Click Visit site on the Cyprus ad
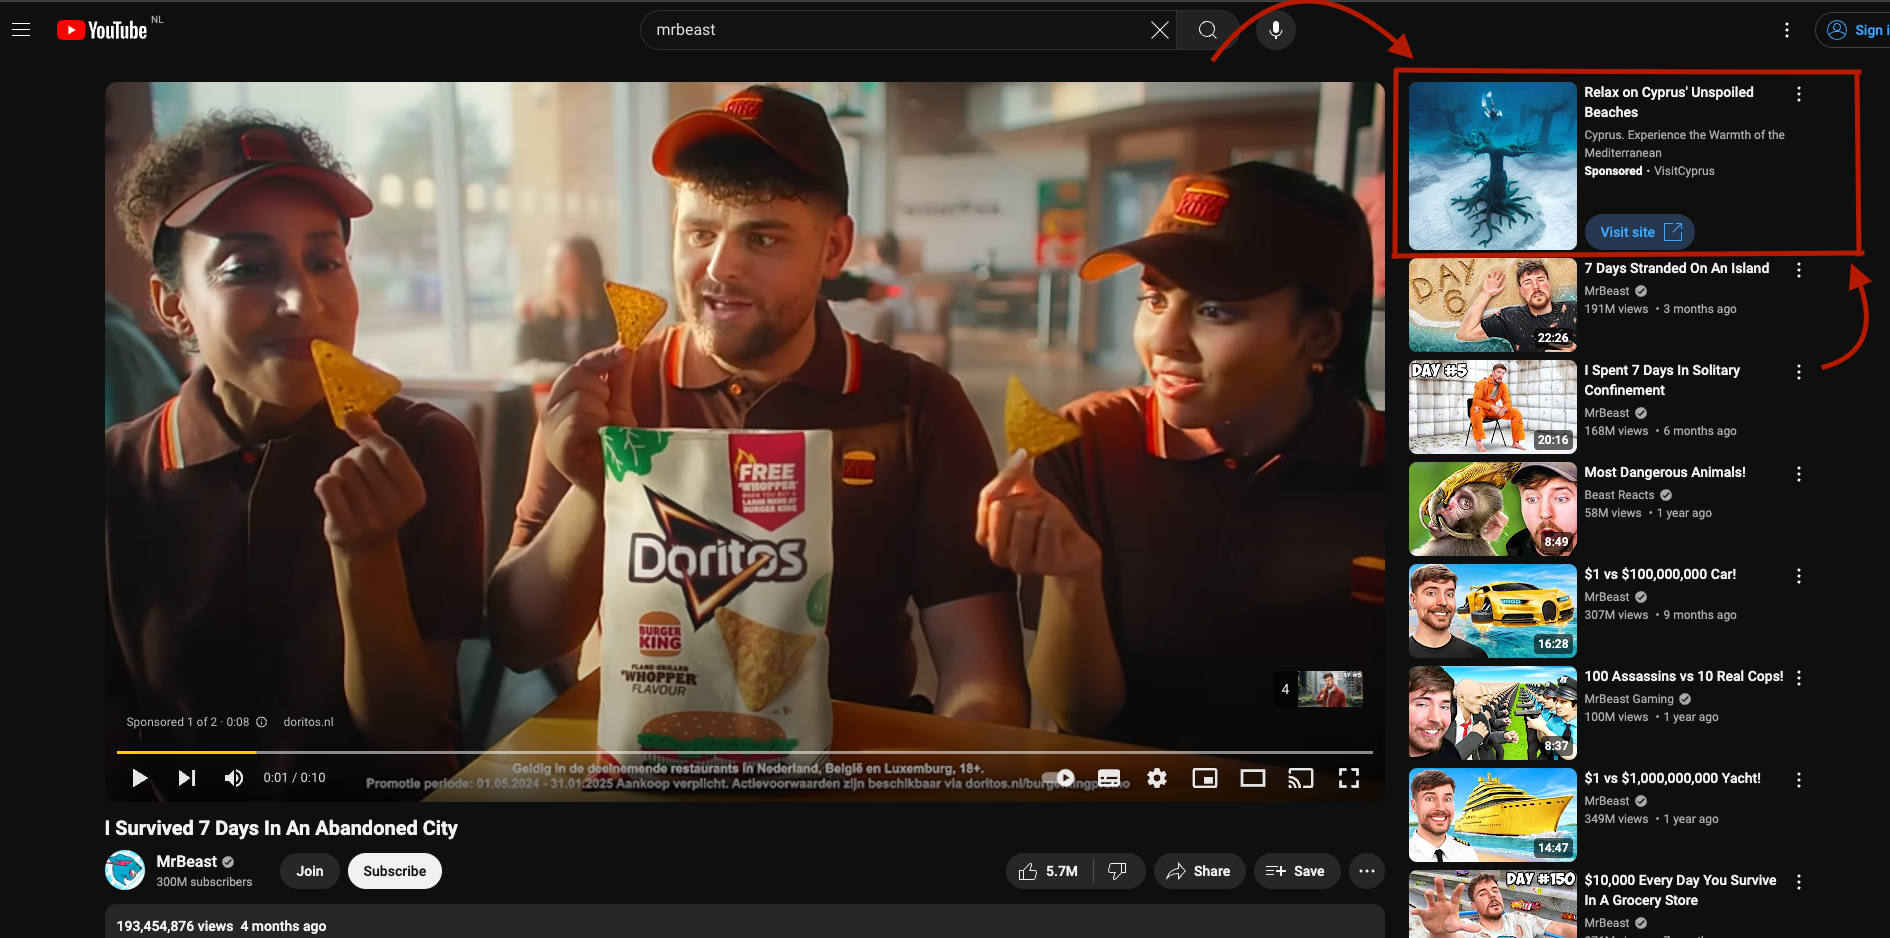This screenshot has height=938, width=1890. 1639,232
